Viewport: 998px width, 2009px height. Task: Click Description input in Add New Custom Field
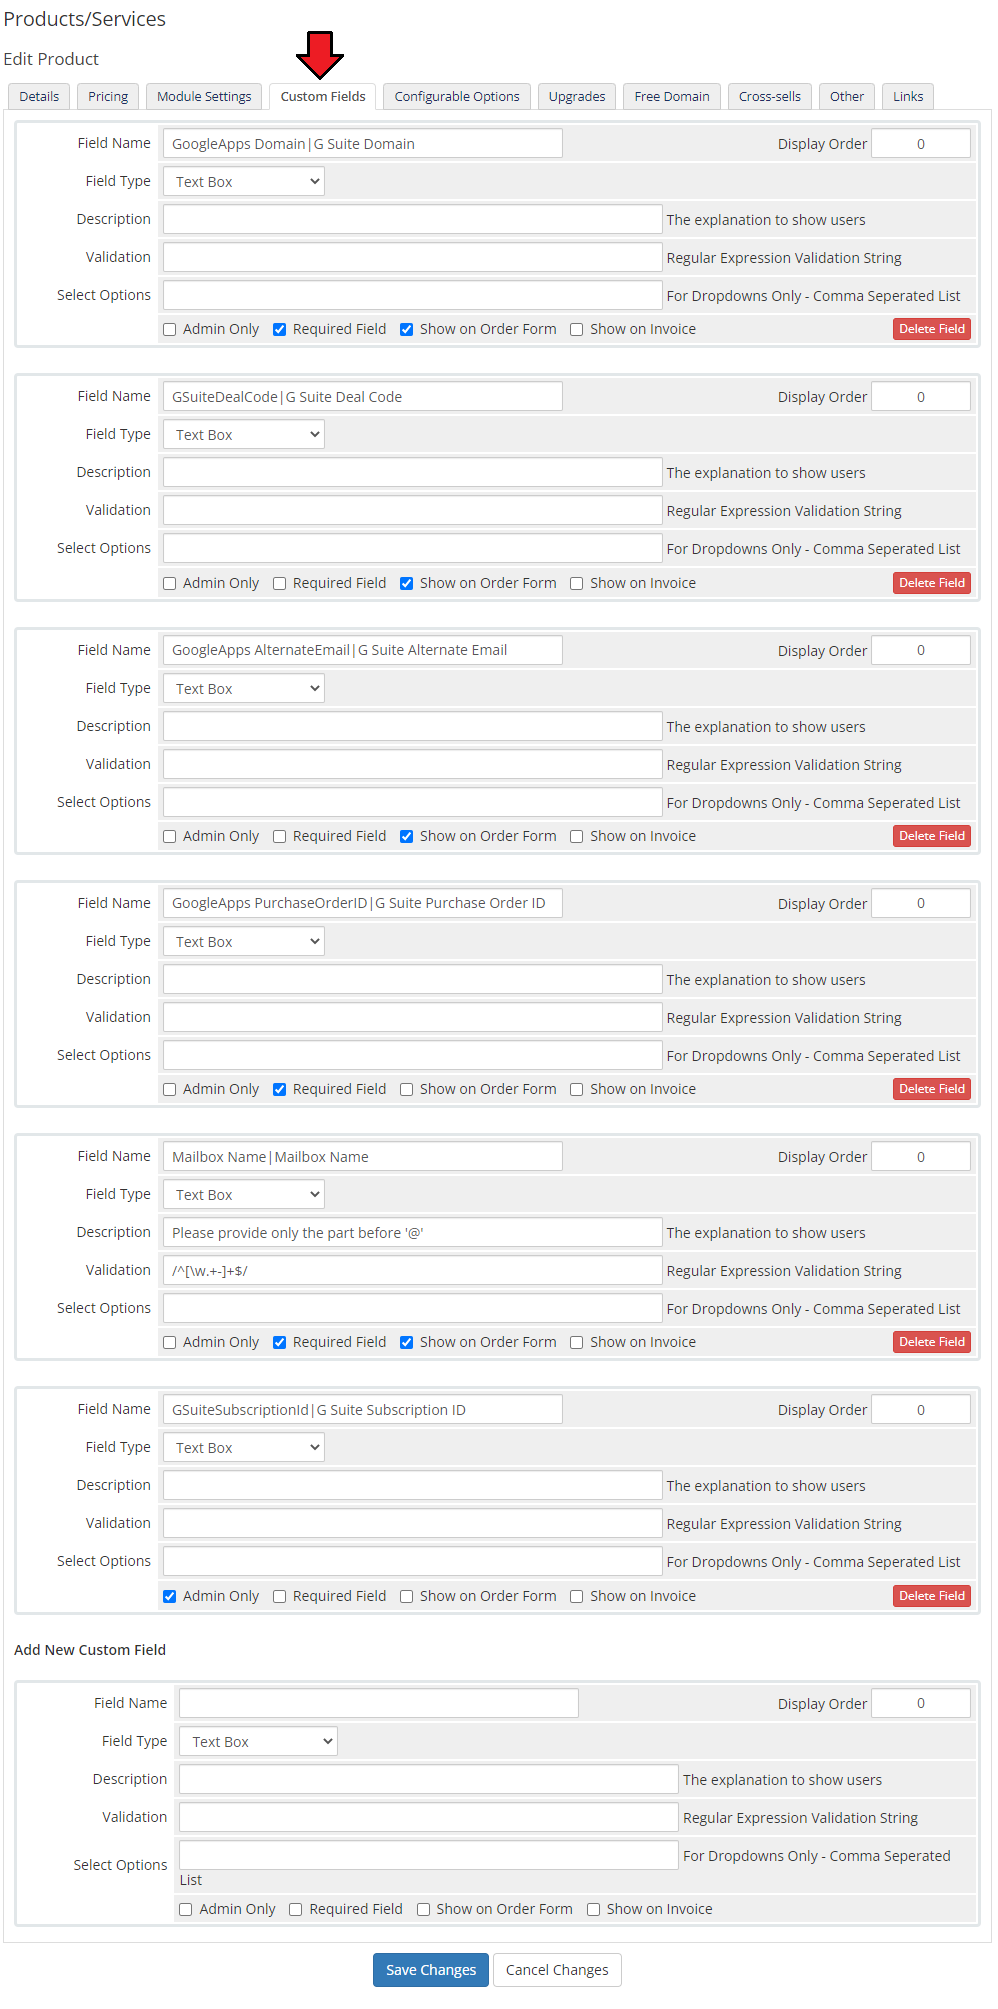(x=429, y=1779)
